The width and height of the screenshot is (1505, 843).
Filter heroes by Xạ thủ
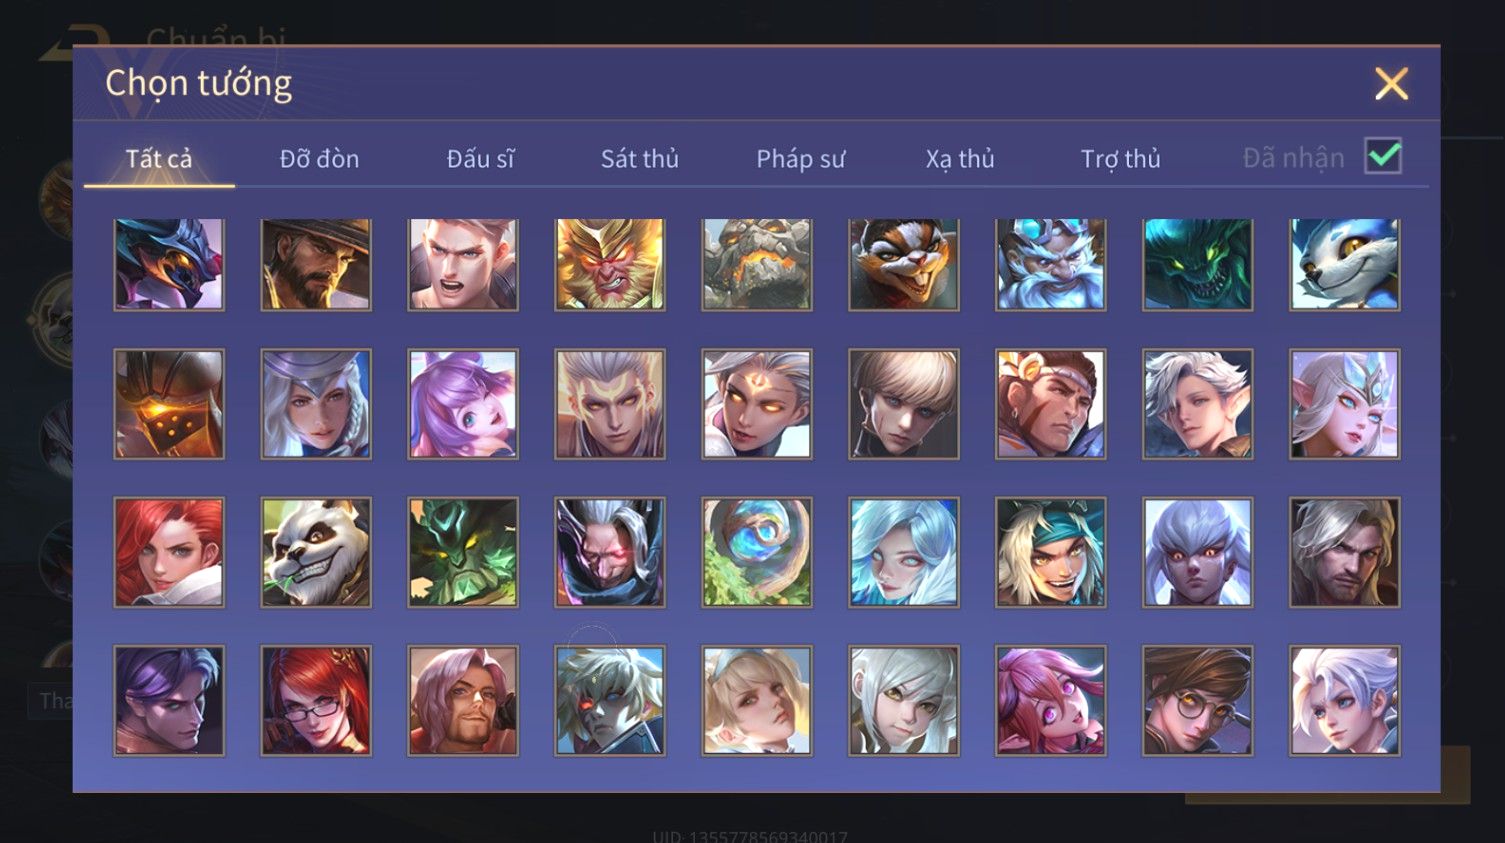click(x=960, y=158)
